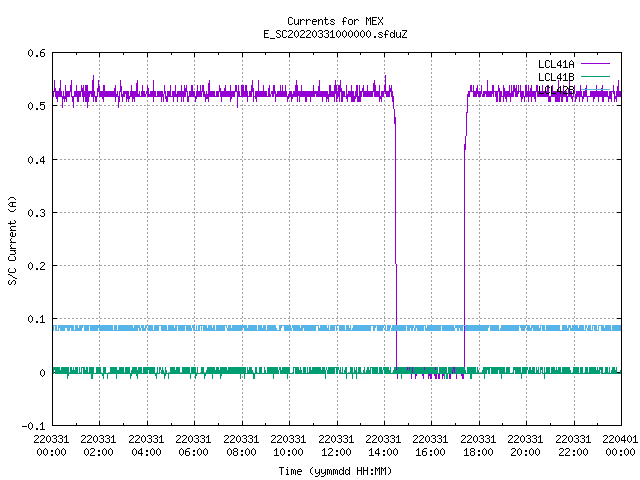Click the 0.3 y-axis tick label
This screenshot has width=640, height=480.
(37, 213)
